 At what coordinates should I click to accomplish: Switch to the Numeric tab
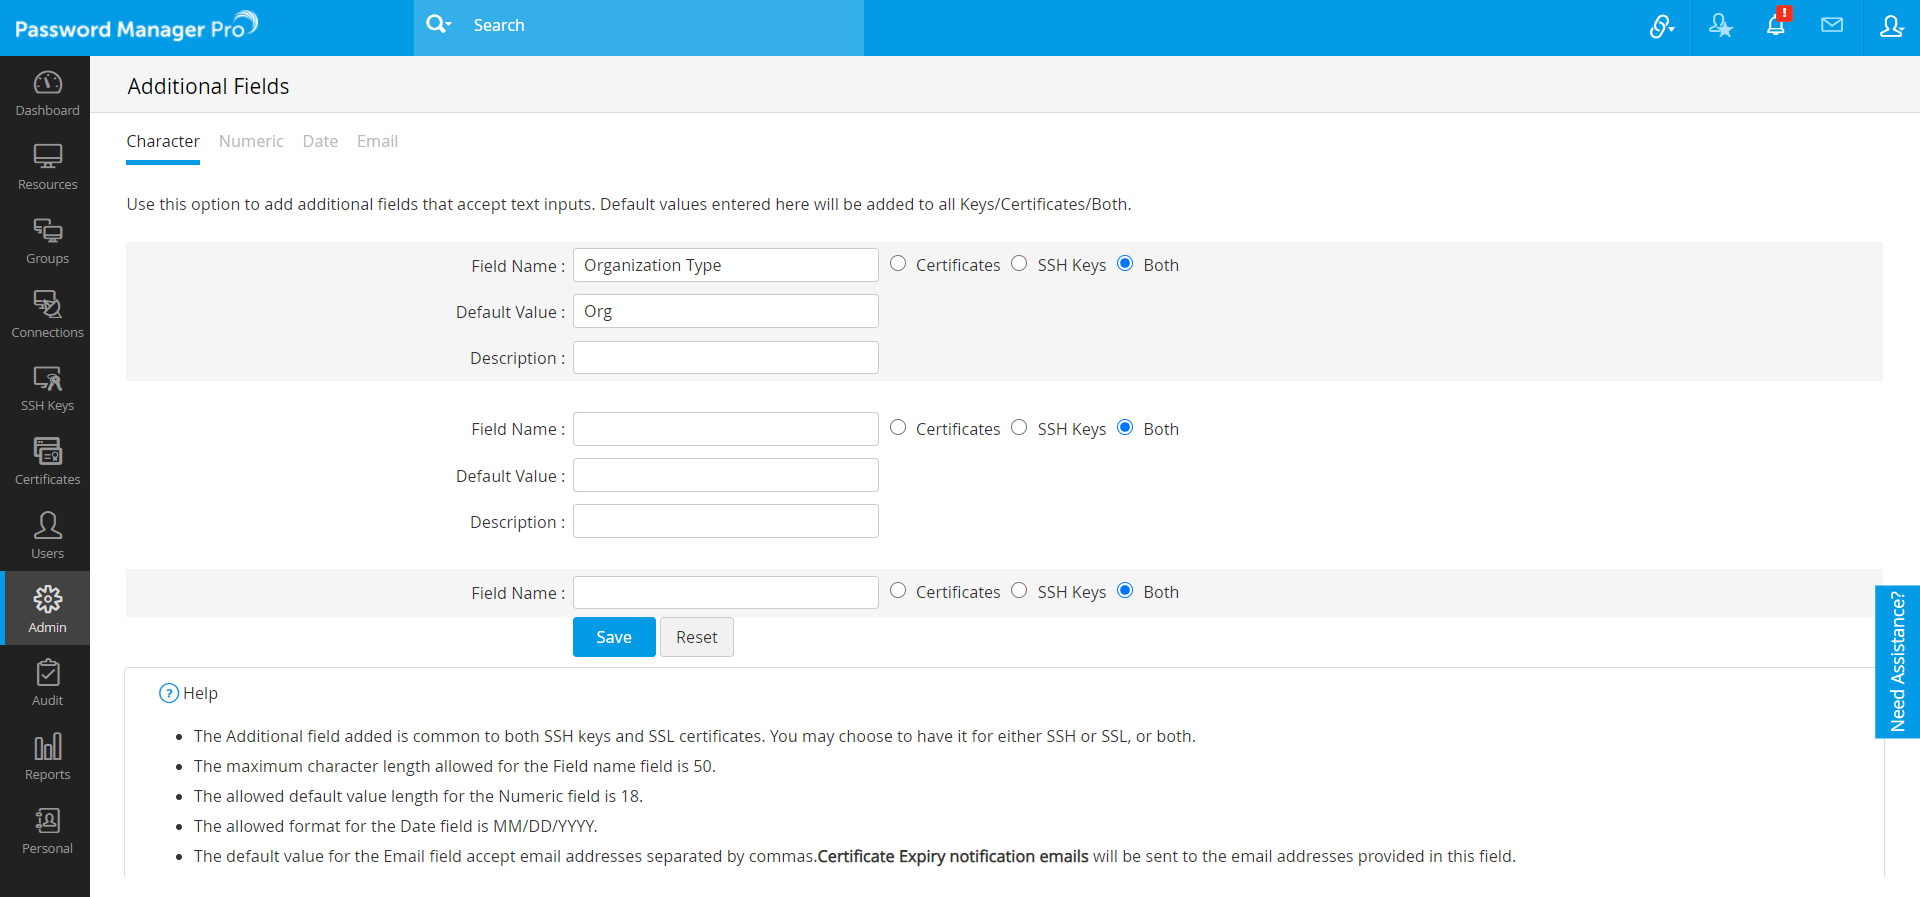point(251,141)
